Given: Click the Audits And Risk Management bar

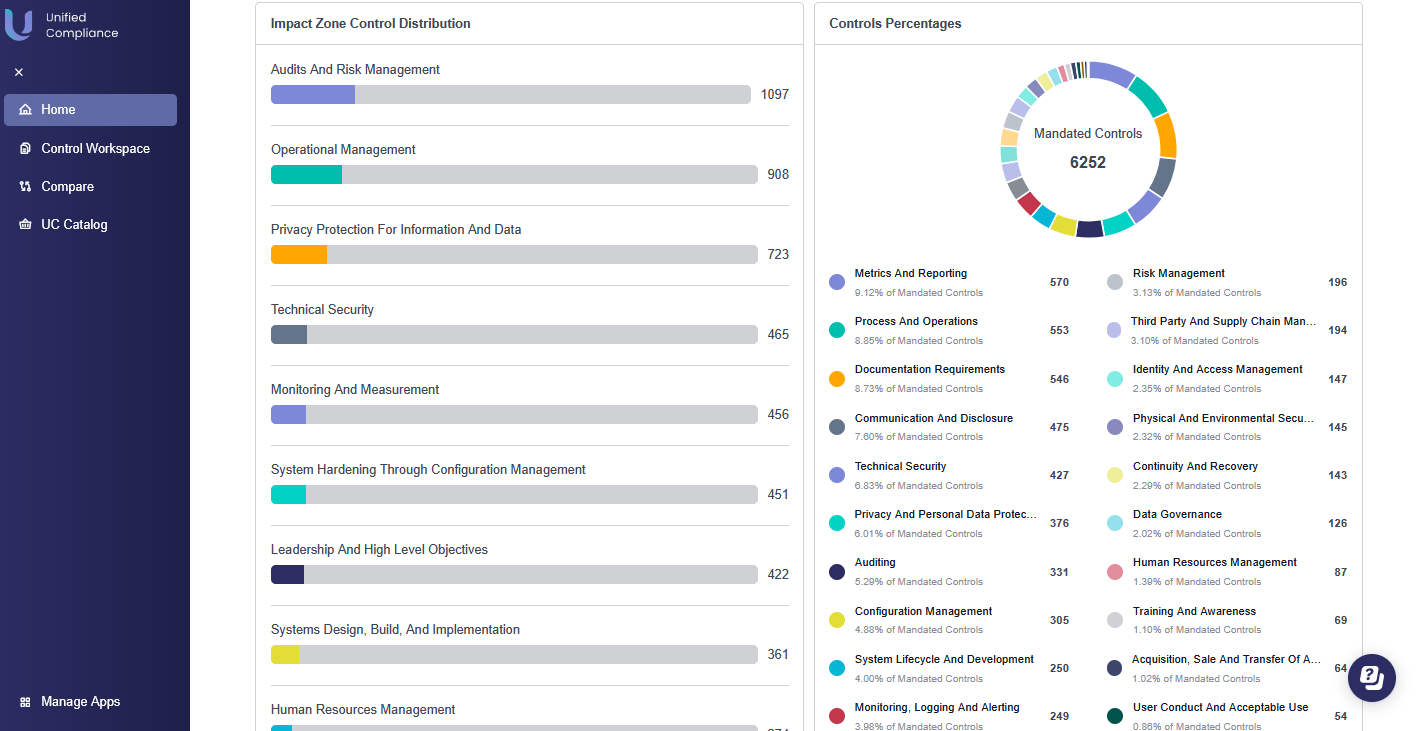Looking at the screenshot, I should (x=510, y=95).
